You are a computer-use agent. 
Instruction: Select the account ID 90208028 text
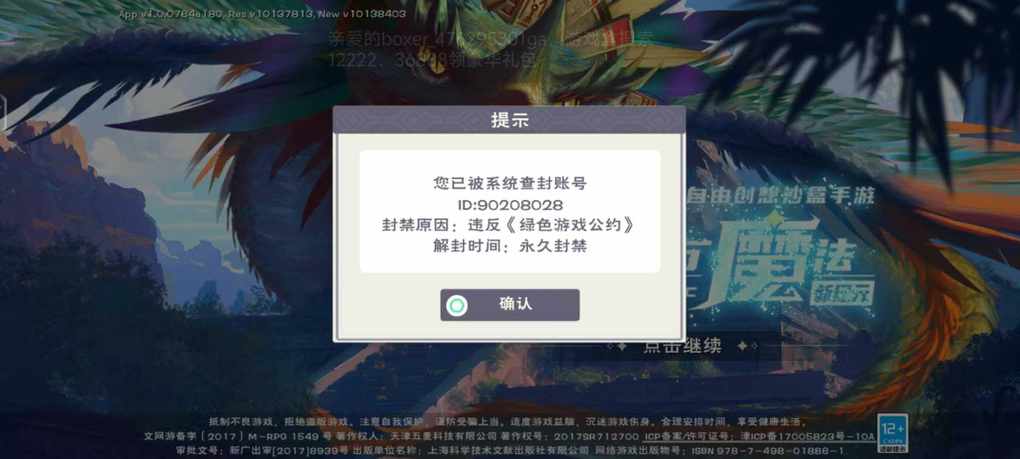[510, 205]
